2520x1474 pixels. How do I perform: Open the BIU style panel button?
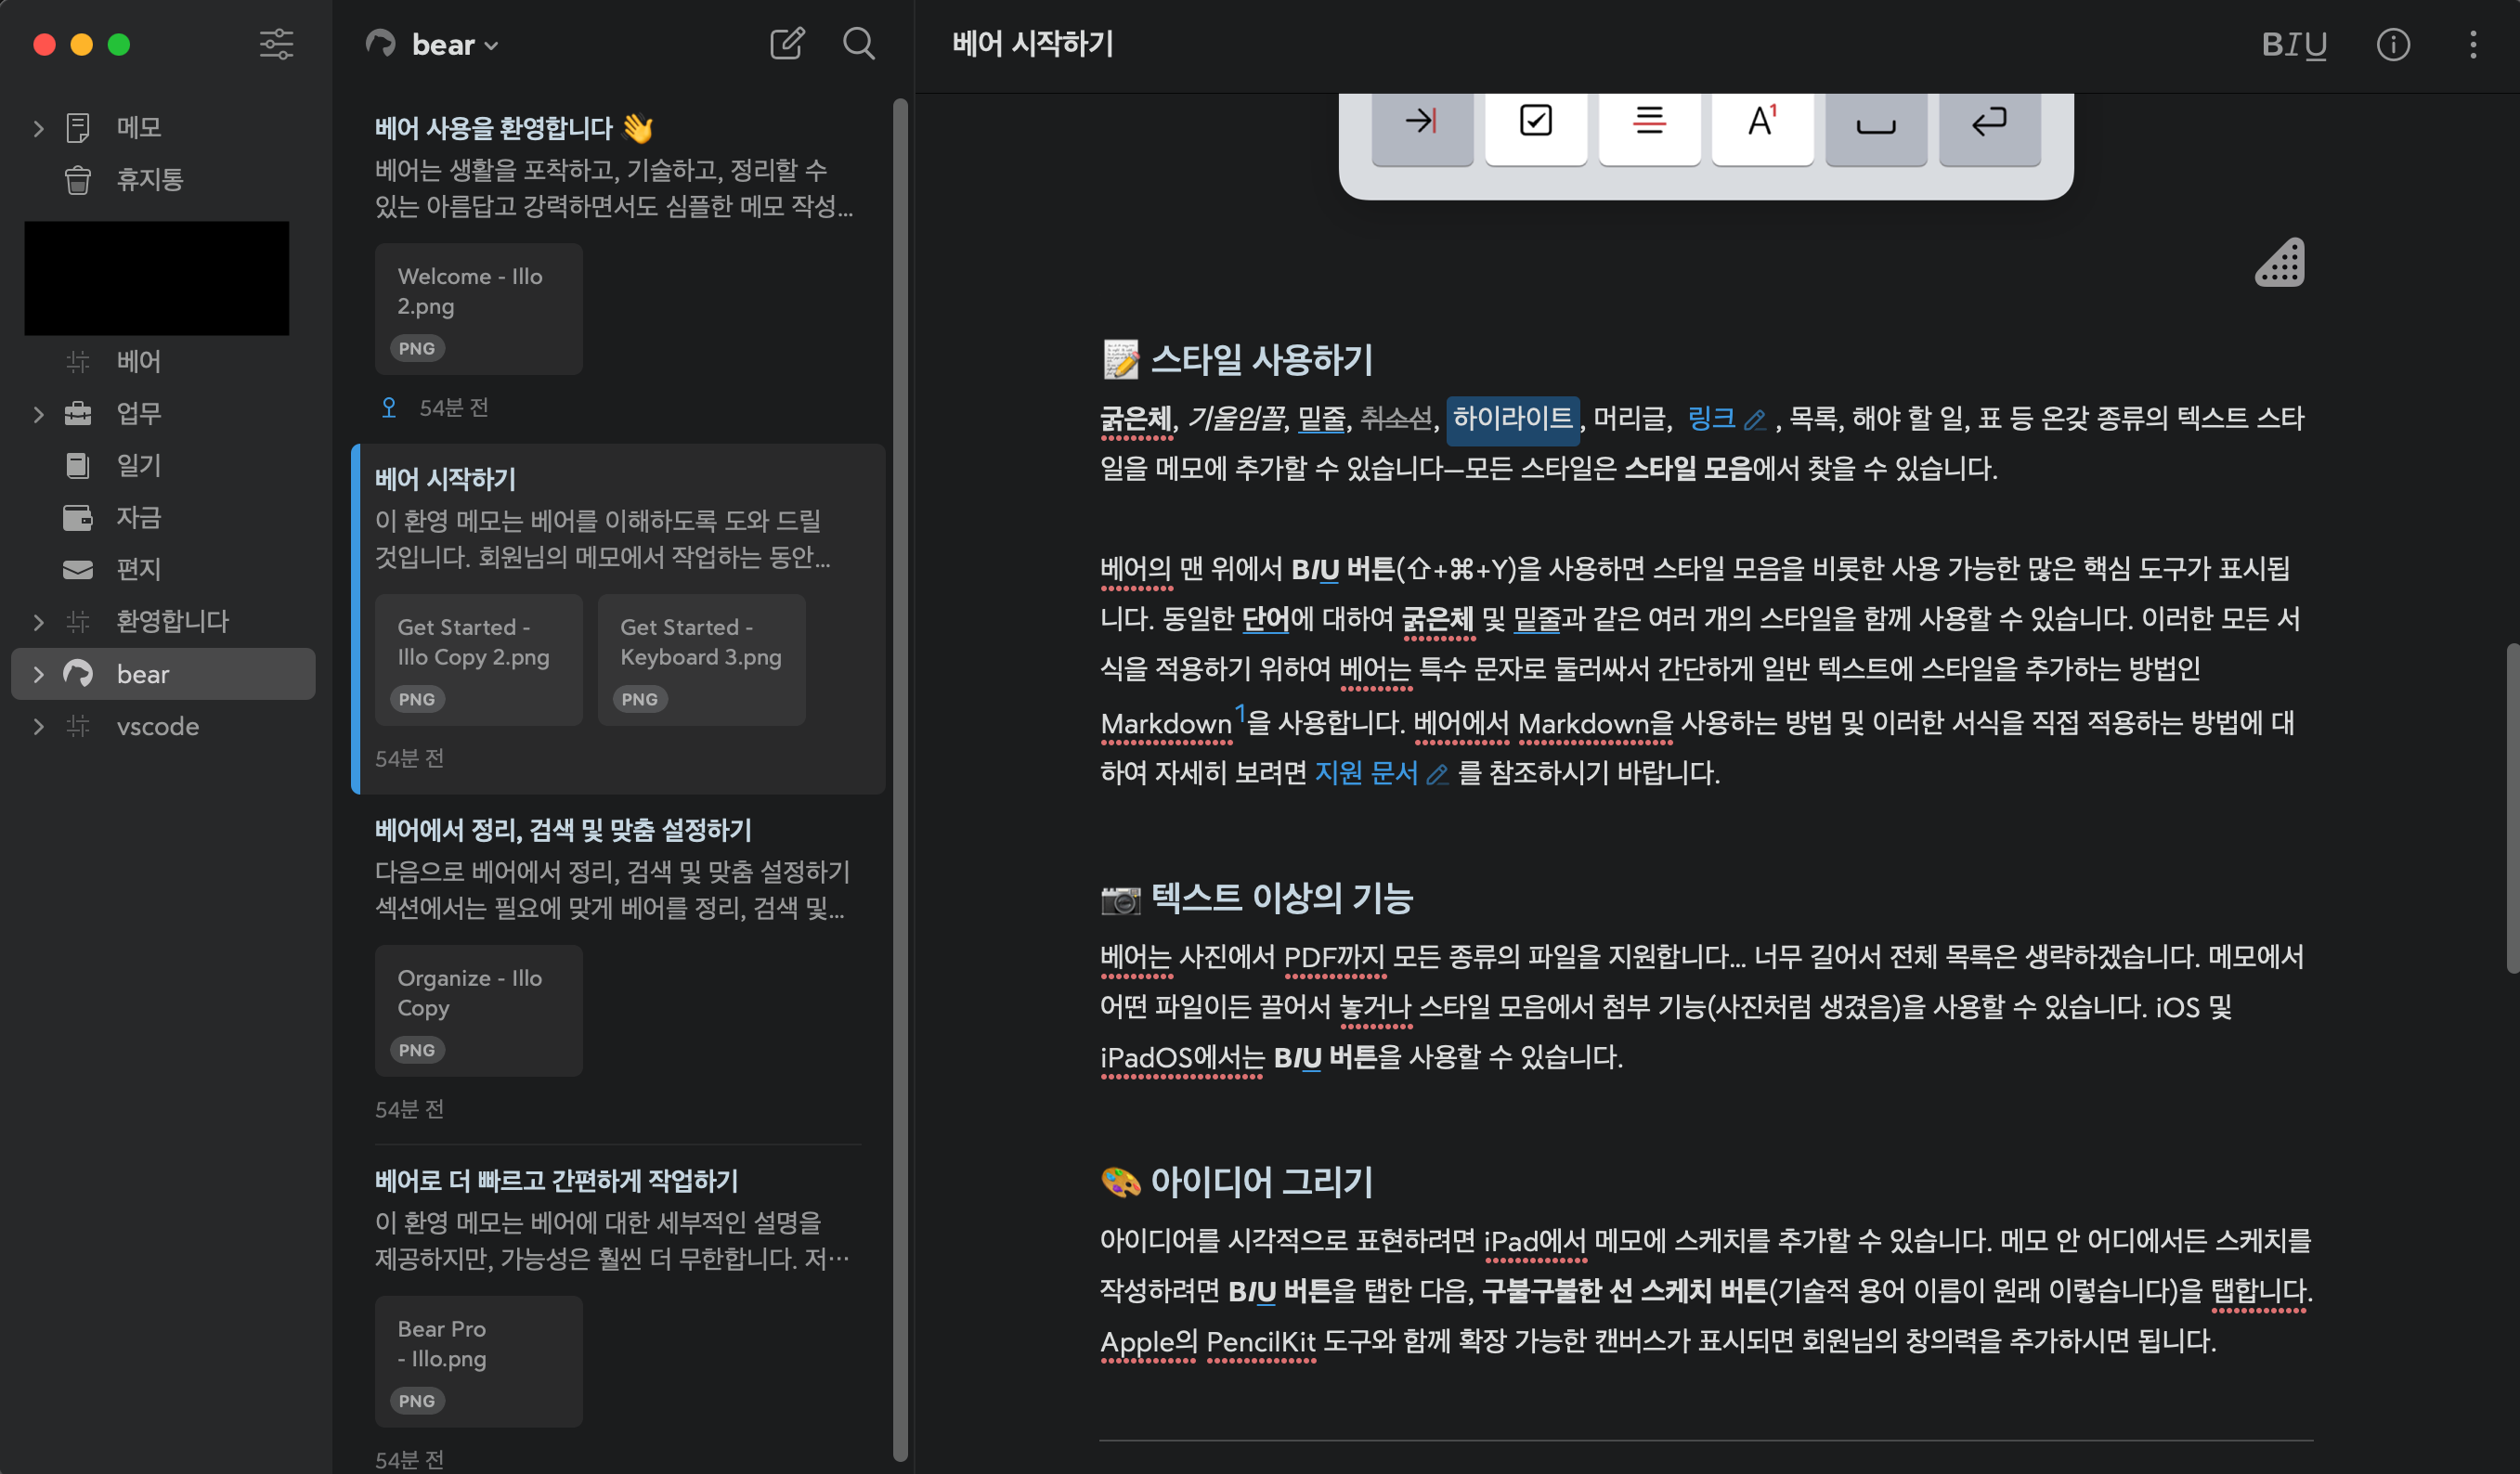point(2293,44)
